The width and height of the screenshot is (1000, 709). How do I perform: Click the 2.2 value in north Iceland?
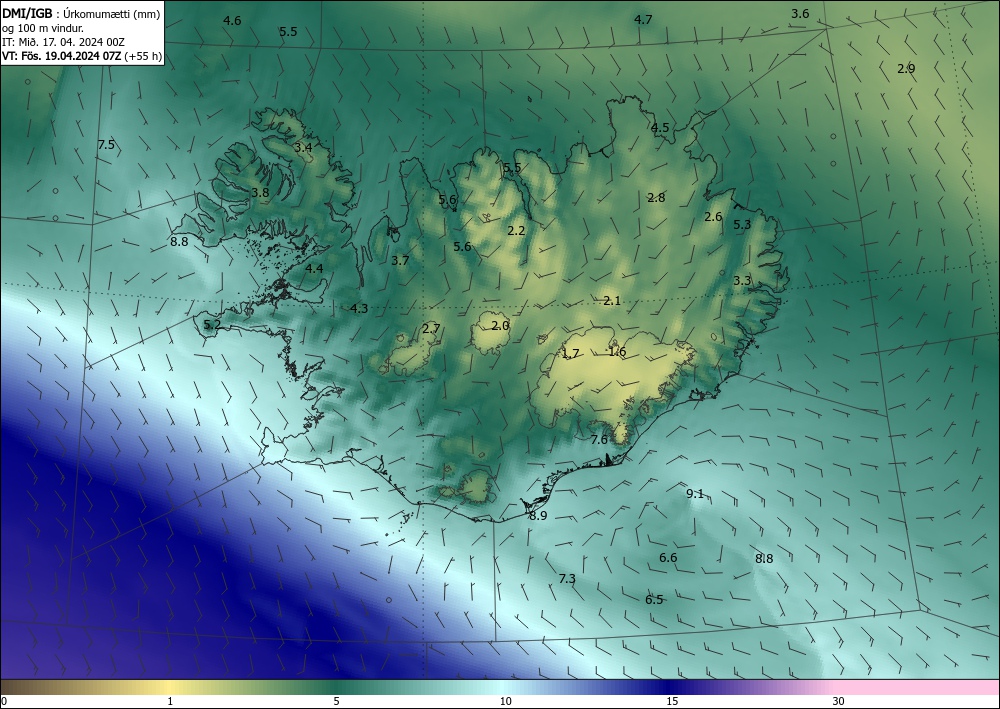[516, 230]
